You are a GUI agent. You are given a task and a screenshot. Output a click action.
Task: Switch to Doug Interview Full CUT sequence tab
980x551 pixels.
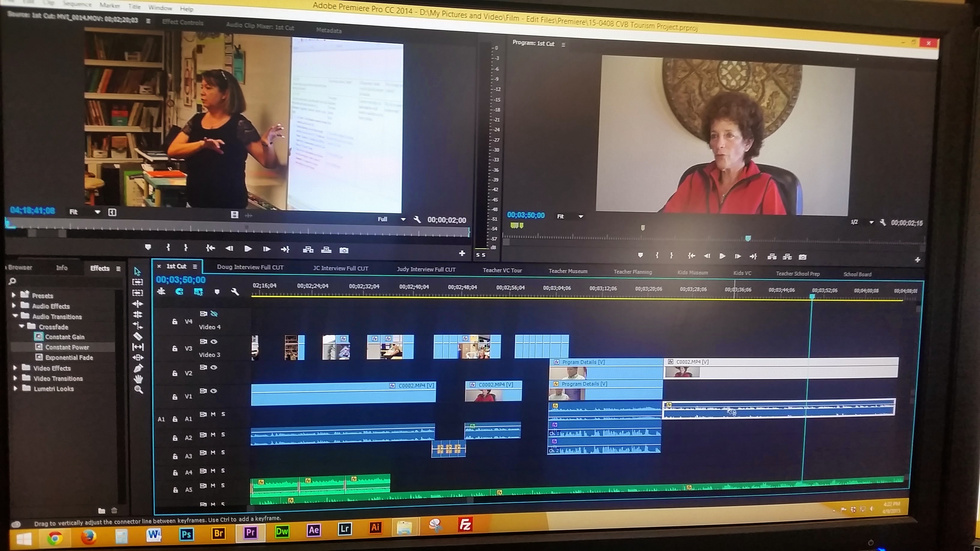tap(250, 269)
